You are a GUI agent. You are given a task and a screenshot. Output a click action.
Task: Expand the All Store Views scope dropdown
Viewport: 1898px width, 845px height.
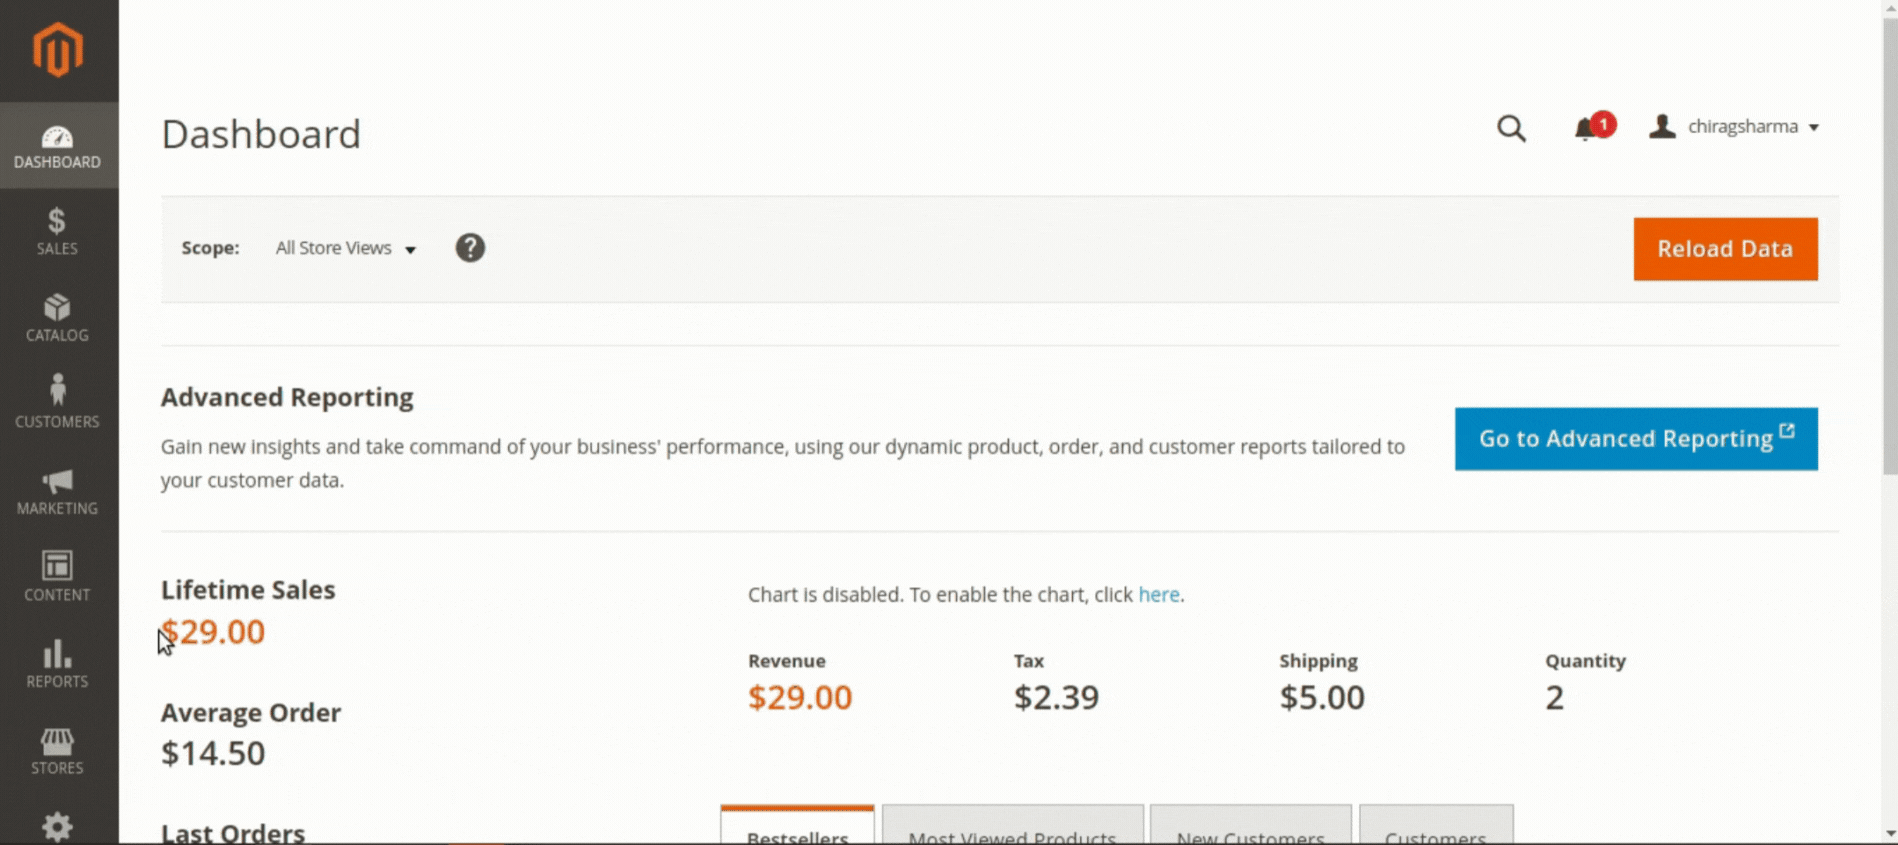[x=345, y=248]
